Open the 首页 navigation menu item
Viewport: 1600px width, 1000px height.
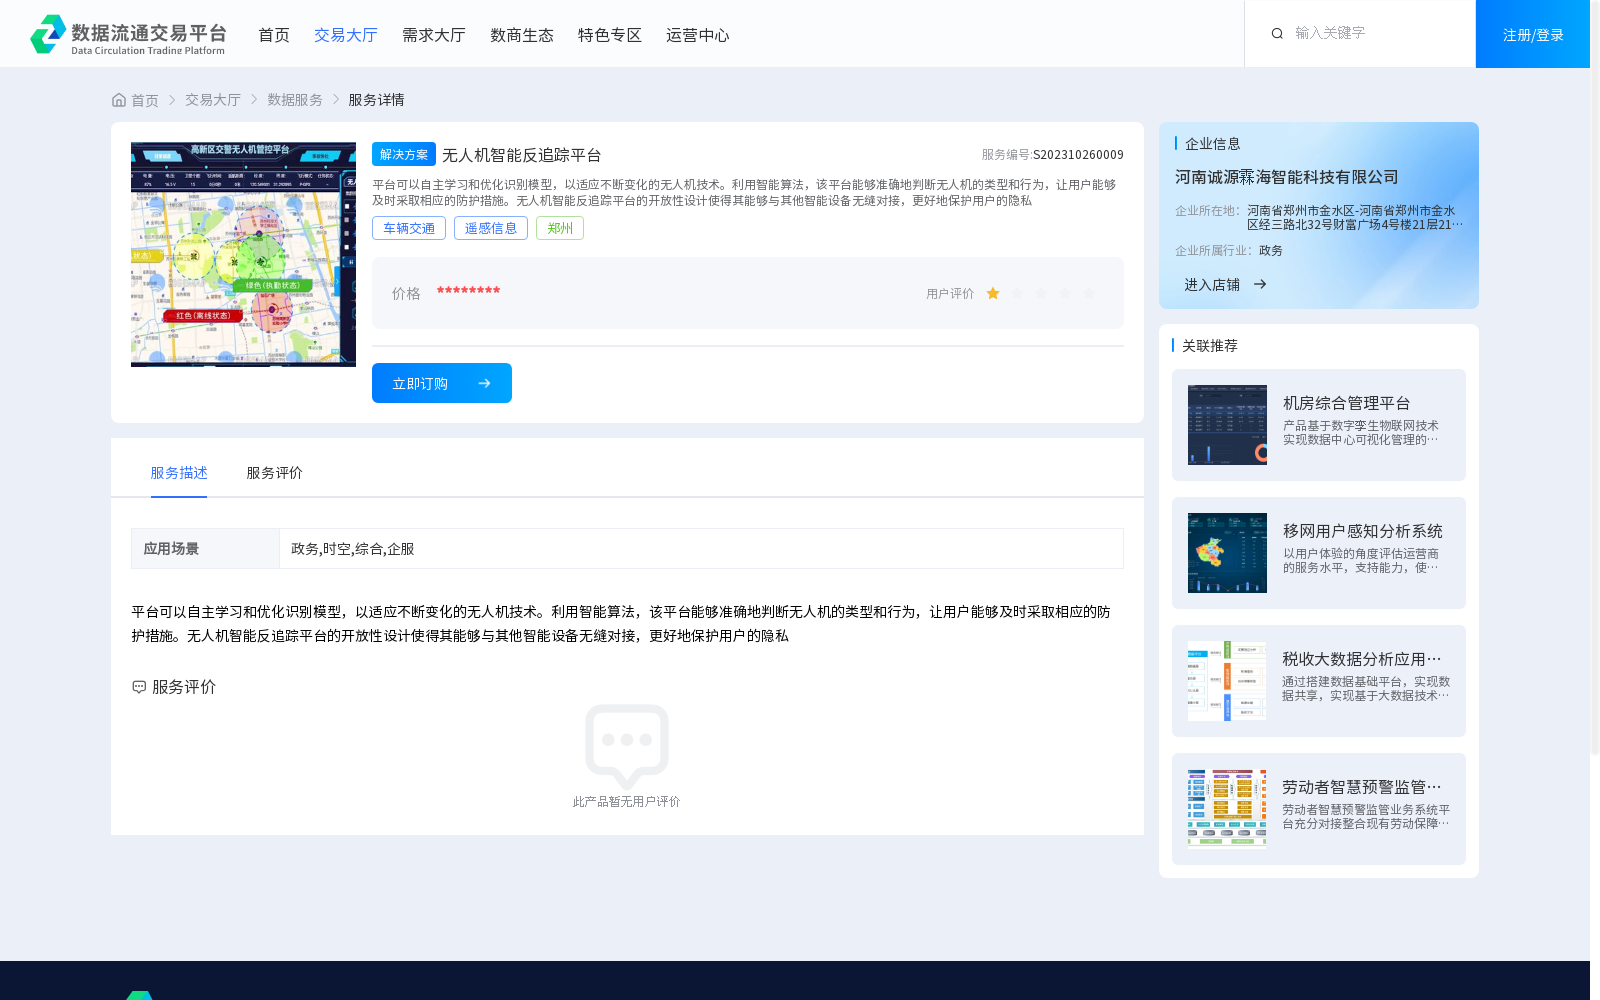(274, 35)
